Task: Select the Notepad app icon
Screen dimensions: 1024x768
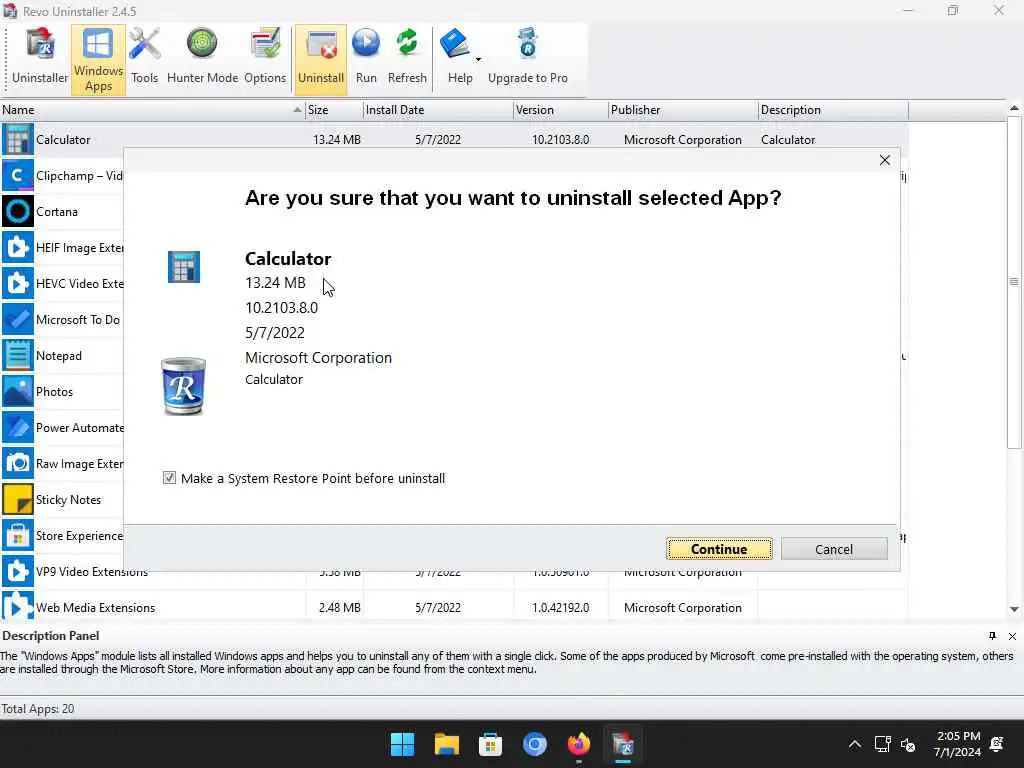Action: 18,355
